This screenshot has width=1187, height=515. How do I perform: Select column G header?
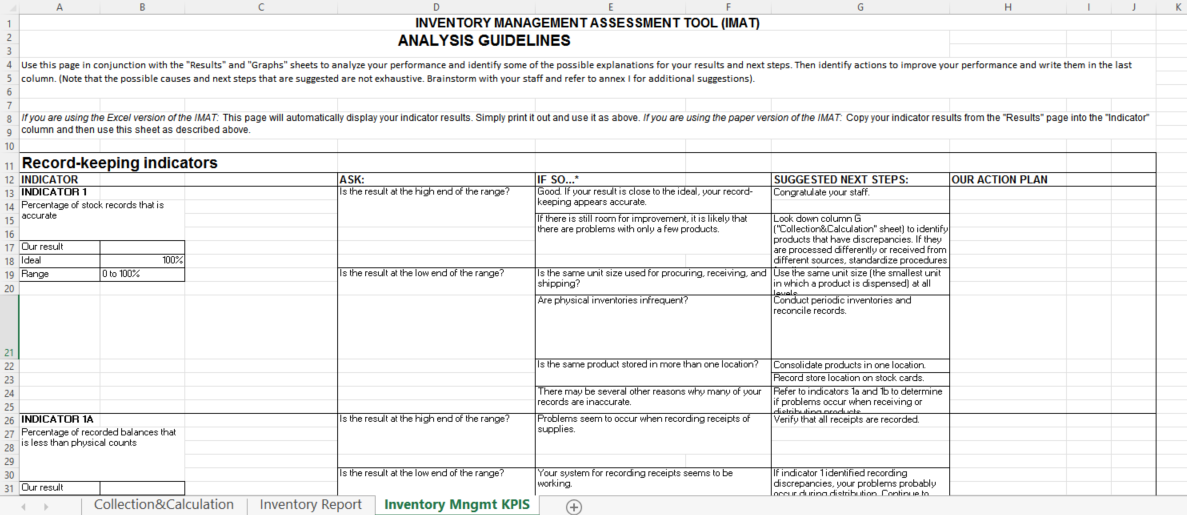click(x=860, y=7)
